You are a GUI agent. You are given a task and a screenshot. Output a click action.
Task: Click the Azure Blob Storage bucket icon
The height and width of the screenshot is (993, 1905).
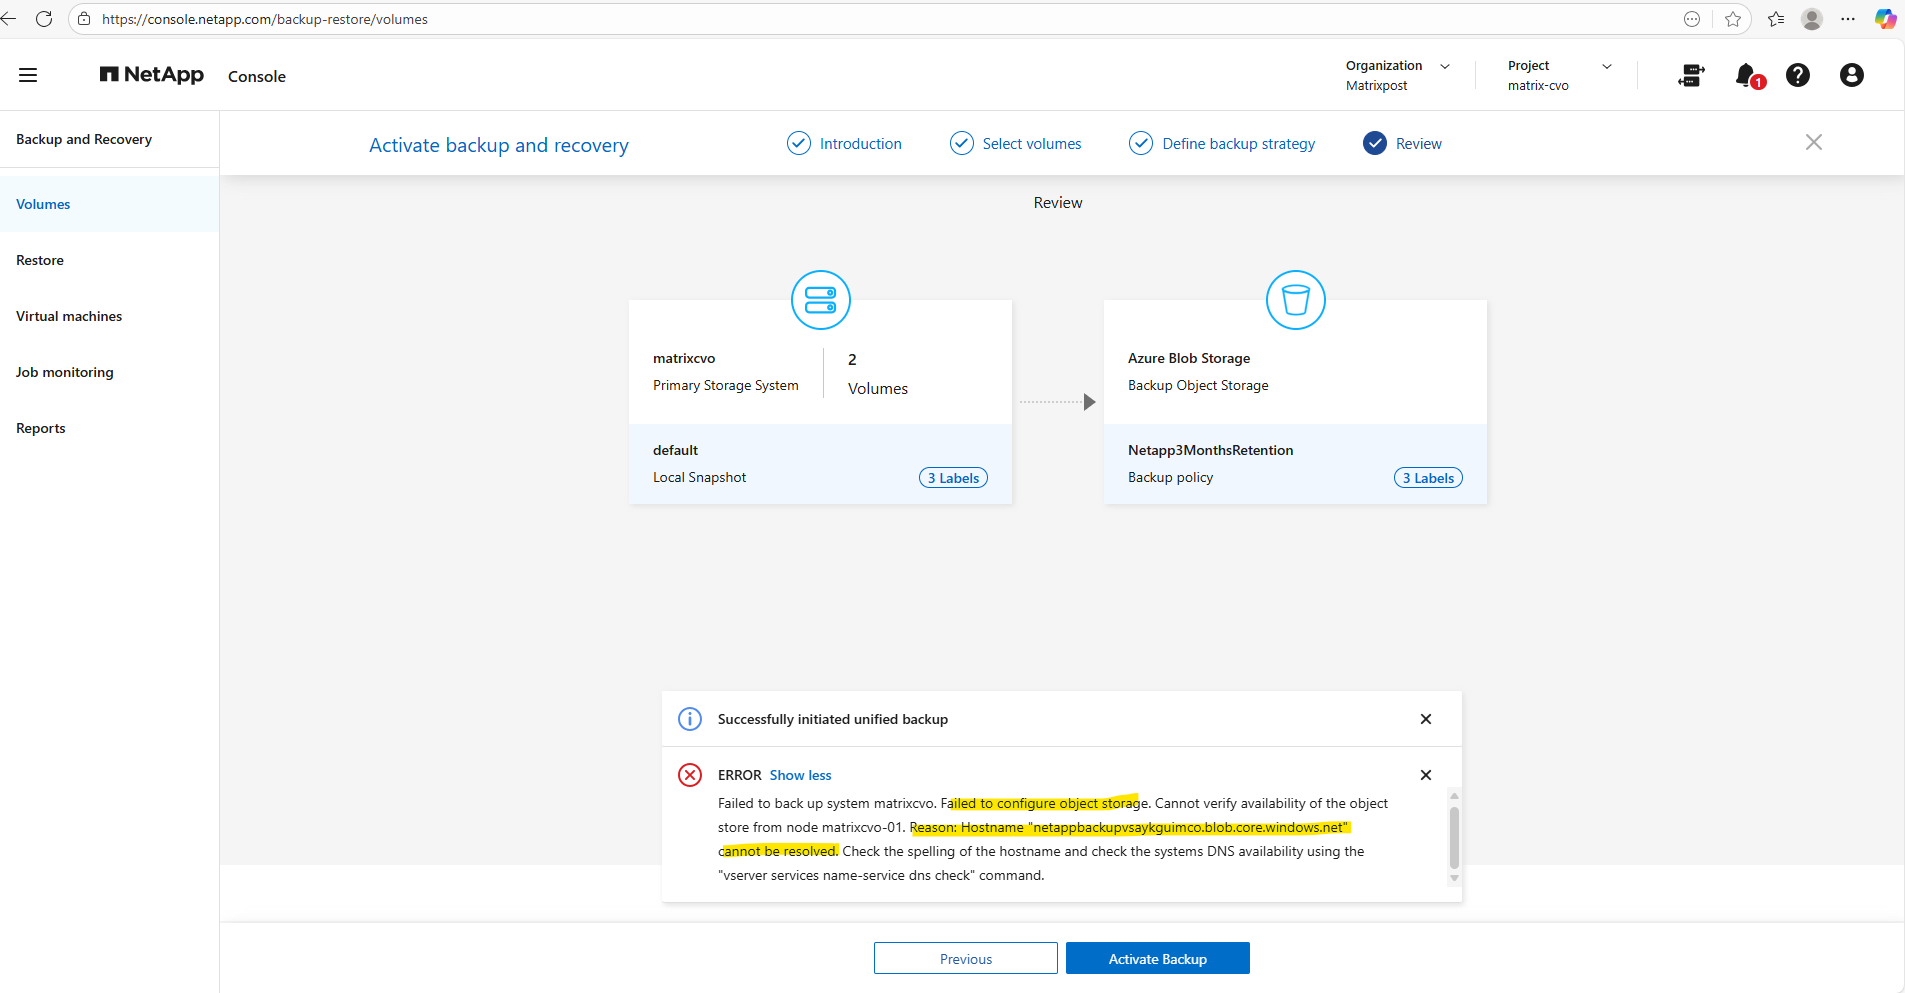[x=1295, y=300]
